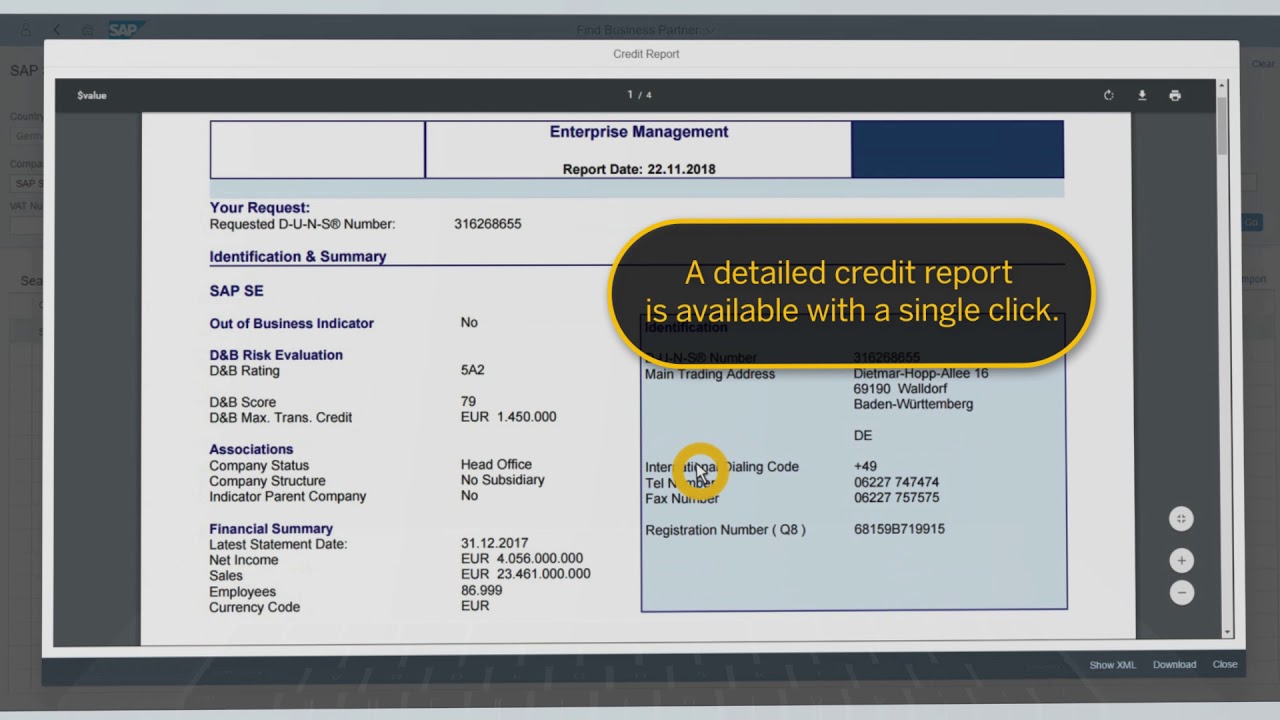Click the $value document title
1280x720 pixels.
click(x=91, y=96)
